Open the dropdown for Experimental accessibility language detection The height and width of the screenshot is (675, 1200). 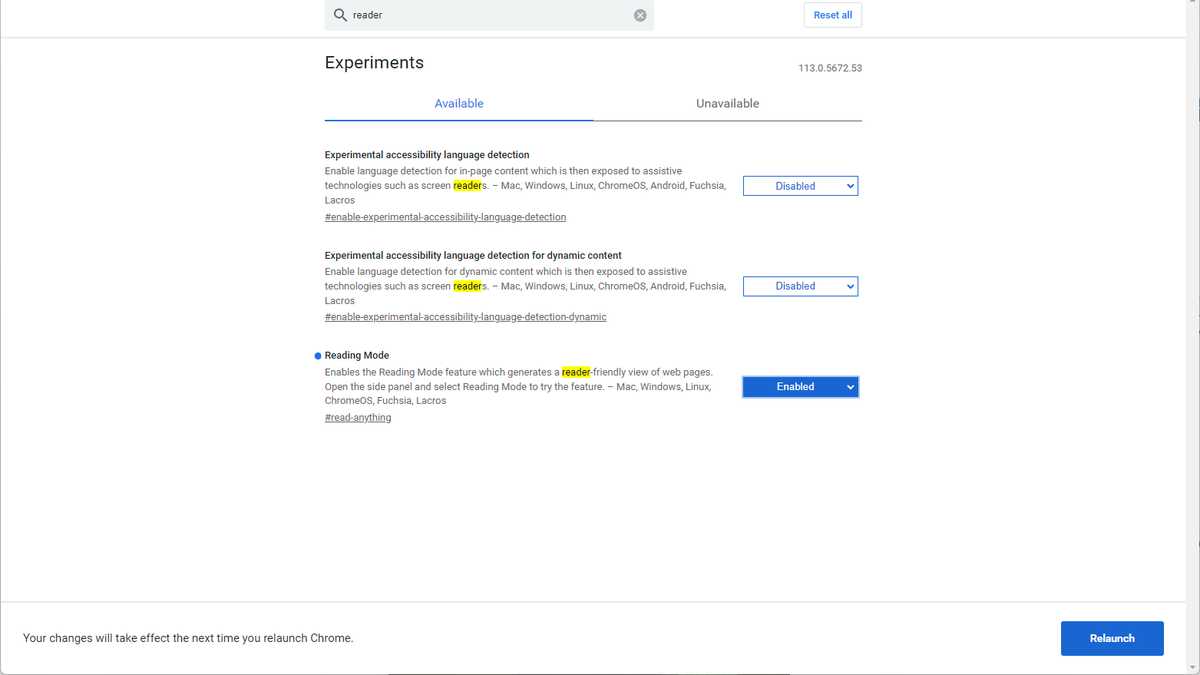[800, 185]
